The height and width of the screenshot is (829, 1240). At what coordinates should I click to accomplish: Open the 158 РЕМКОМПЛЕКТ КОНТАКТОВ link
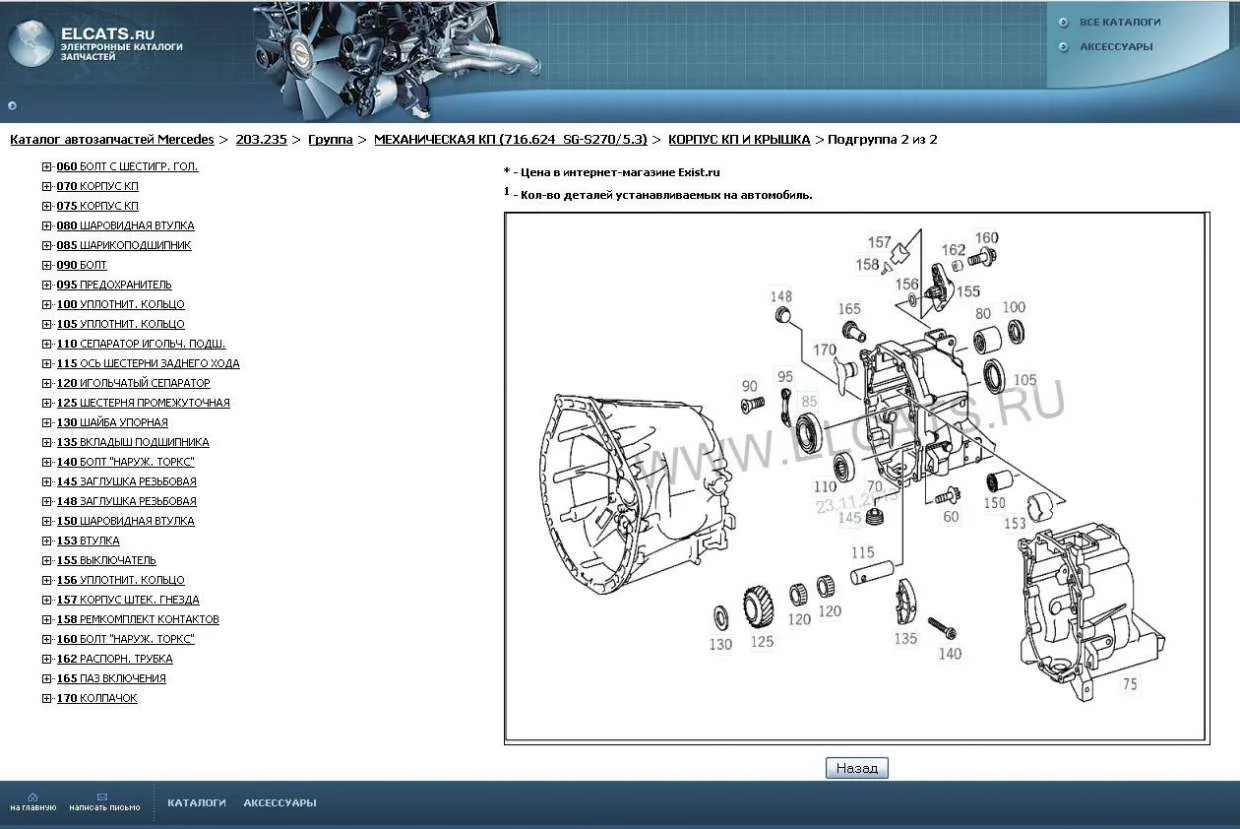pyautogui.click(x=138, y=619)
